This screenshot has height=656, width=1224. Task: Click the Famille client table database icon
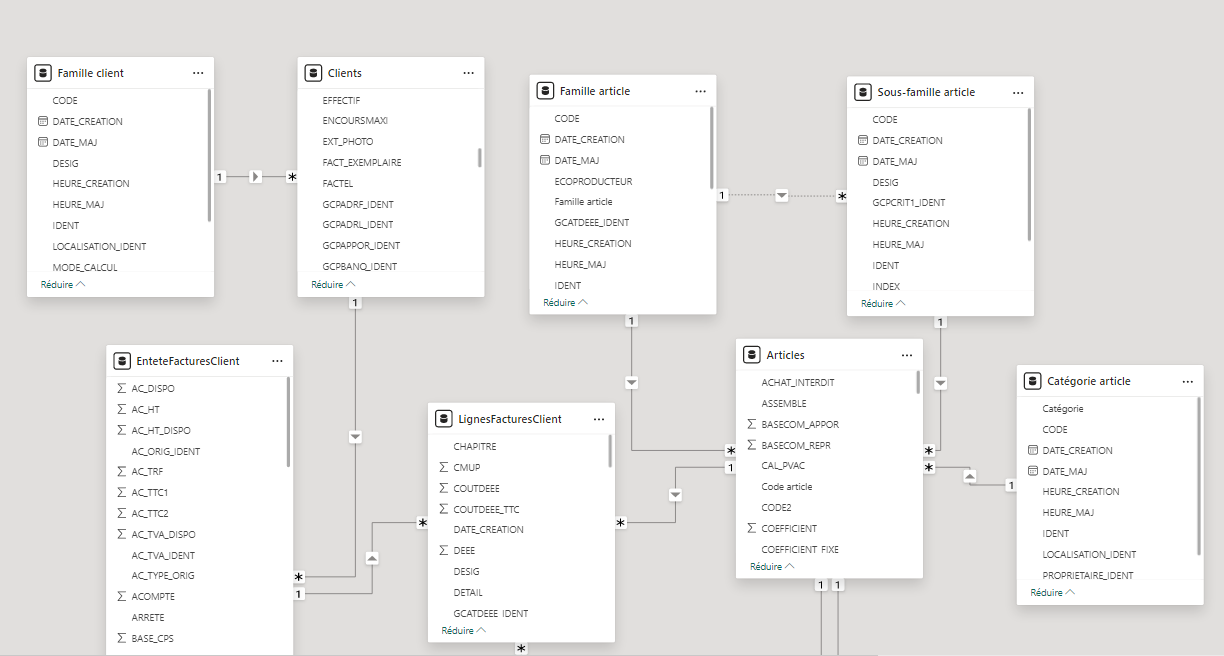[x=43, y=73]
